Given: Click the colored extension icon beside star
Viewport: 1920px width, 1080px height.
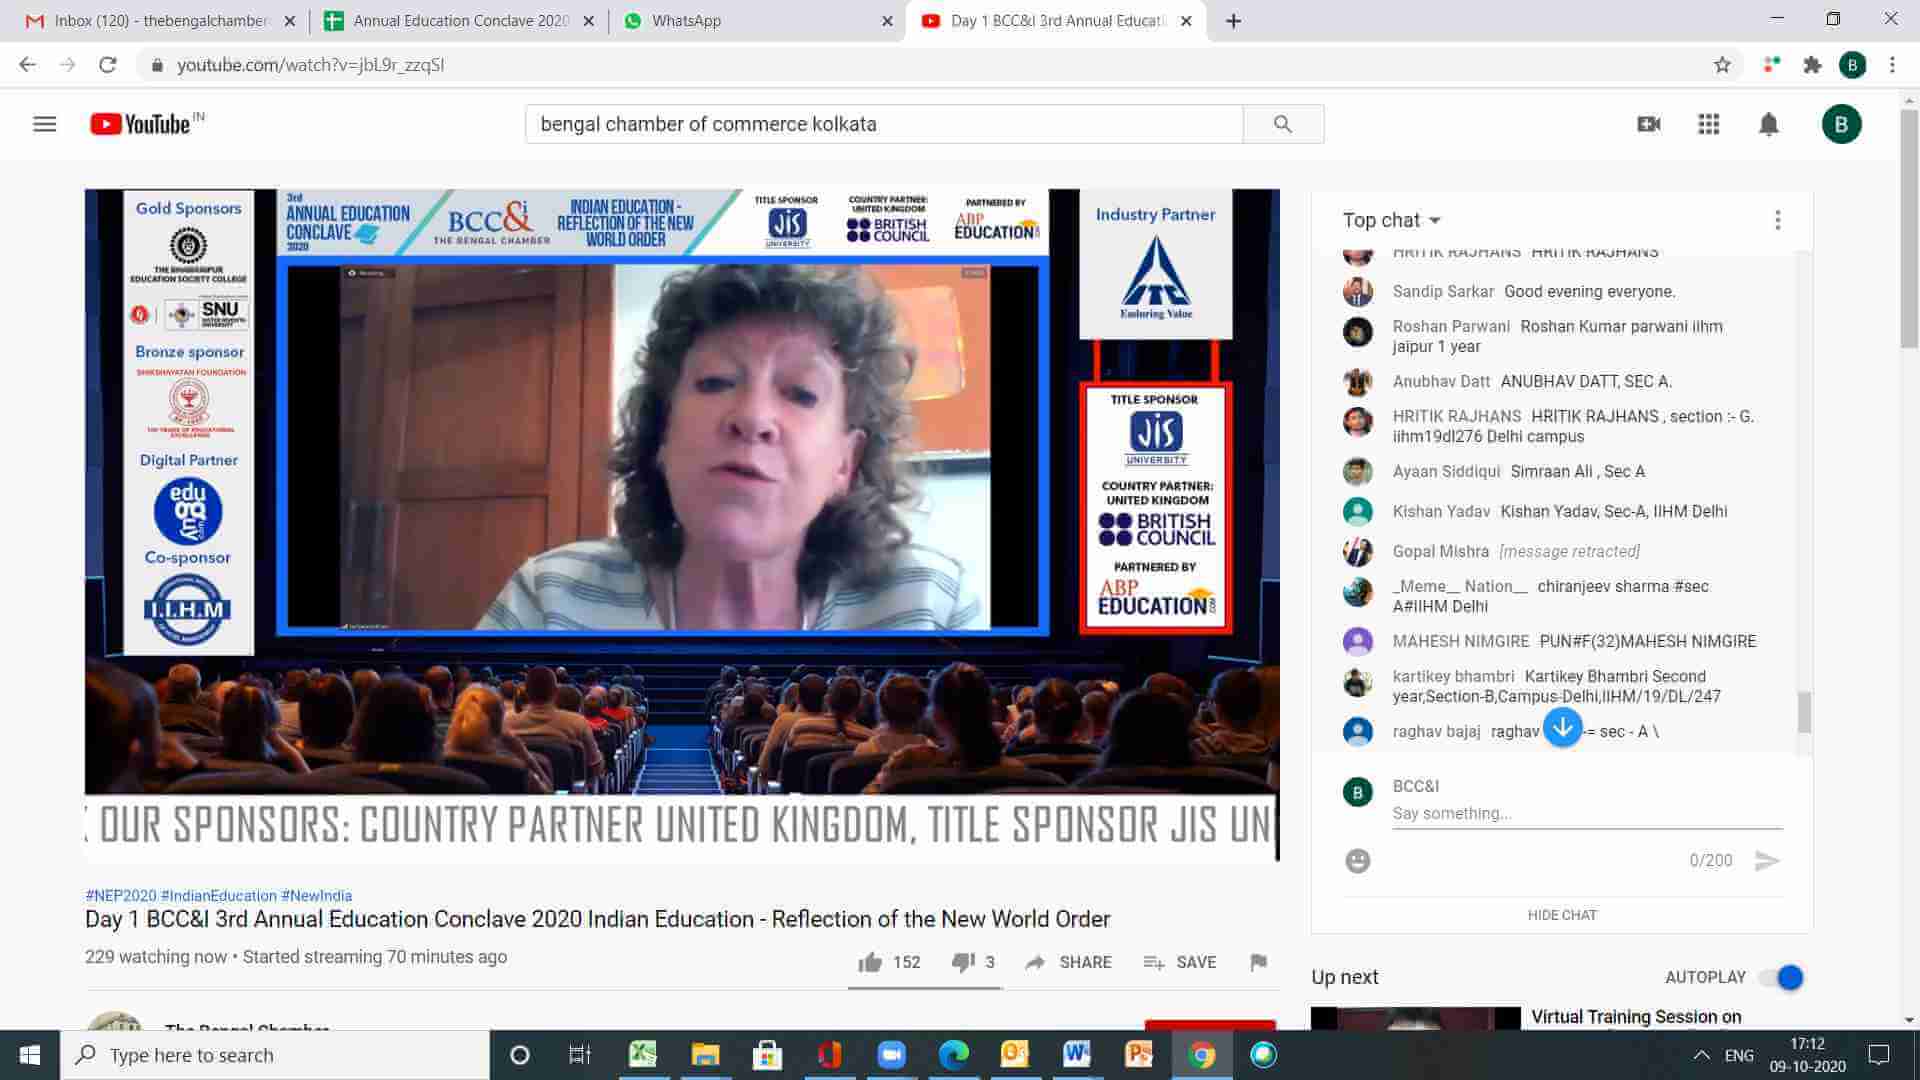Looking at the screenshot, I should click(x=1771, y=65).
